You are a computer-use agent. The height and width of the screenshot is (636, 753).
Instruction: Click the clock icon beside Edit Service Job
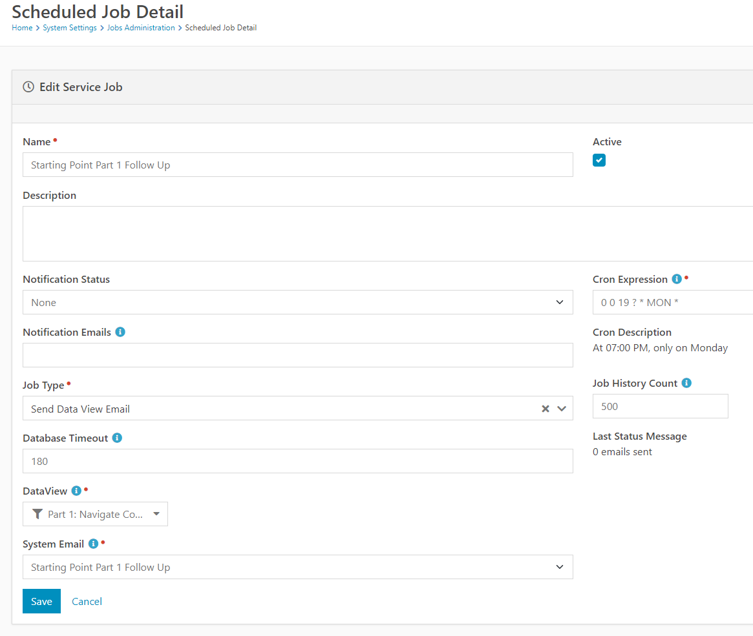[29, 87]
